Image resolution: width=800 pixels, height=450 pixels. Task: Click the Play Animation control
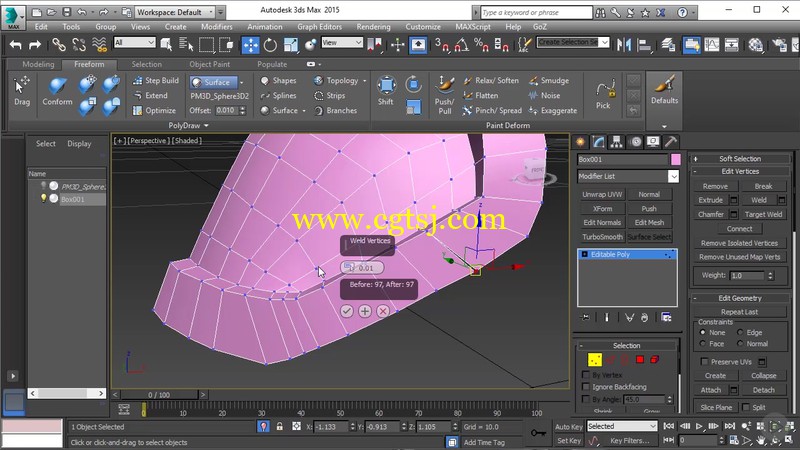(699, 426)
